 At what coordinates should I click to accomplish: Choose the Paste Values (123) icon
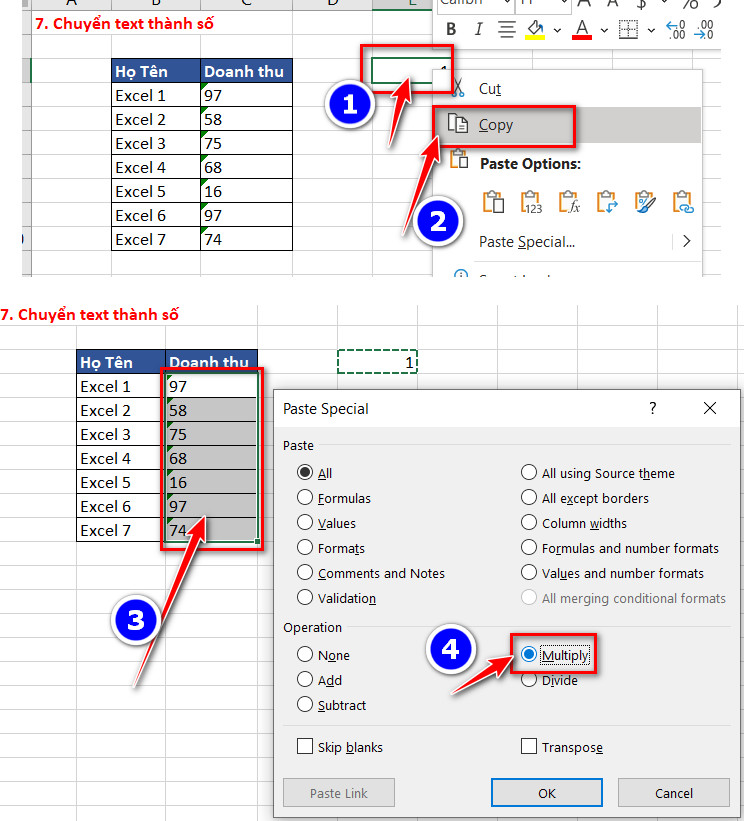point(531,203)
